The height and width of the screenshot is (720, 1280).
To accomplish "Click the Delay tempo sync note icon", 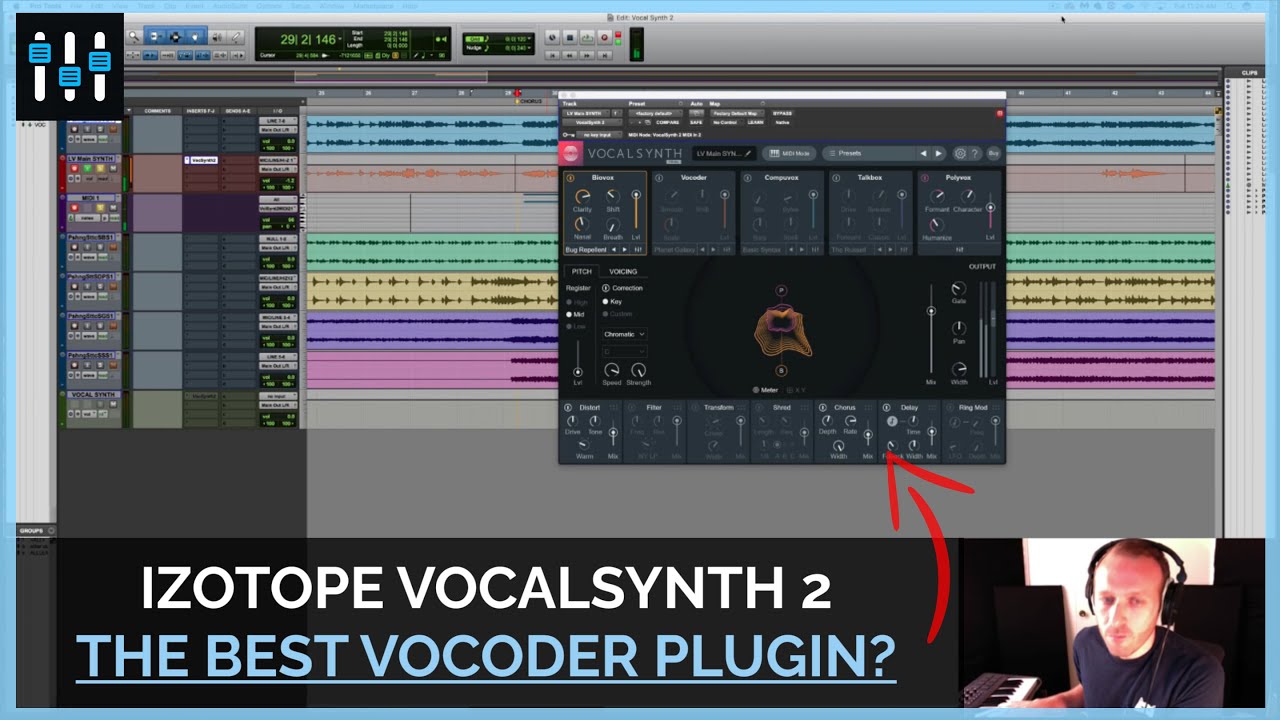I will (x=892, y=421).
